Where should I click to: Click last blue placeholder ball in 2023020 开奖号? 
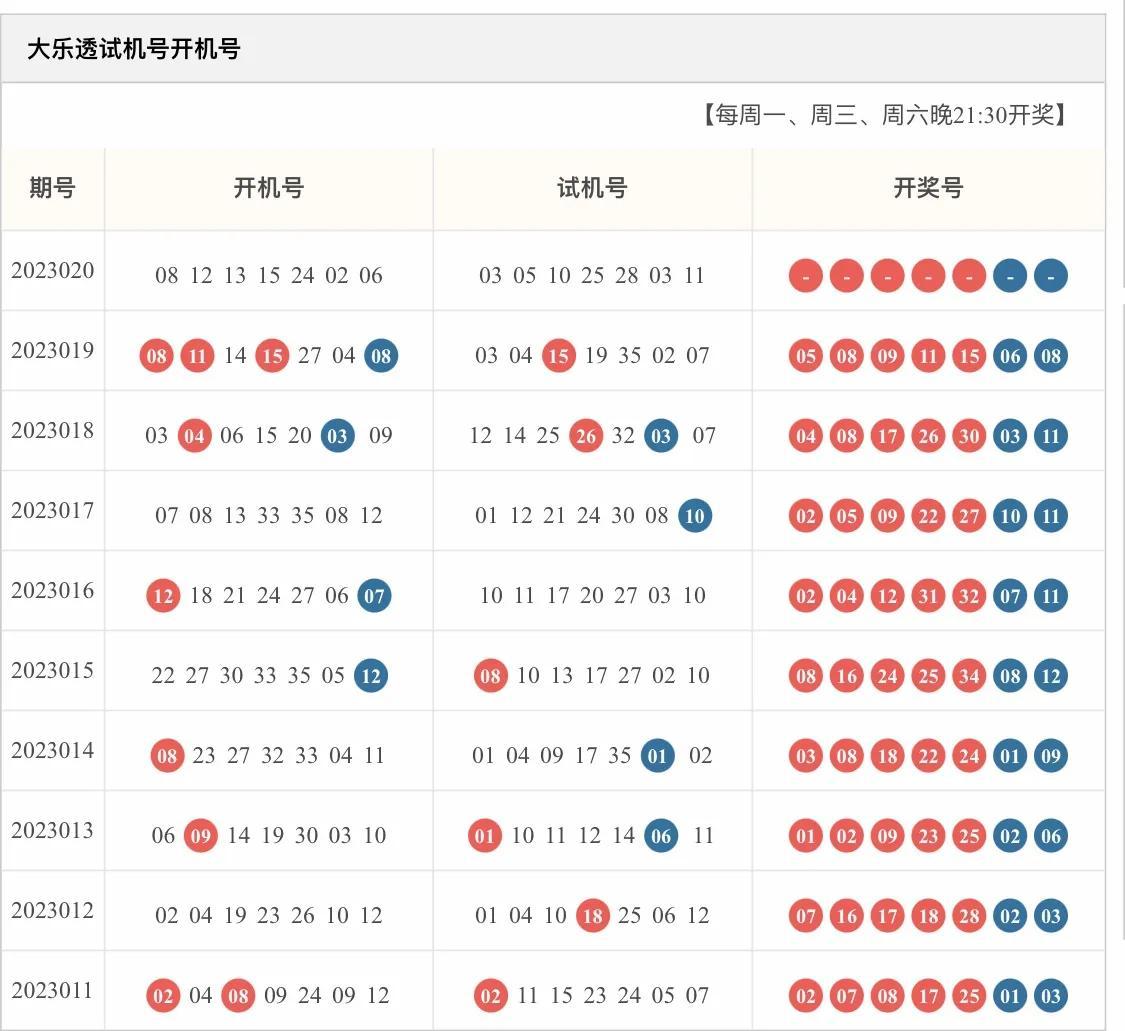pyautogui.click(x=1051, y=276)
